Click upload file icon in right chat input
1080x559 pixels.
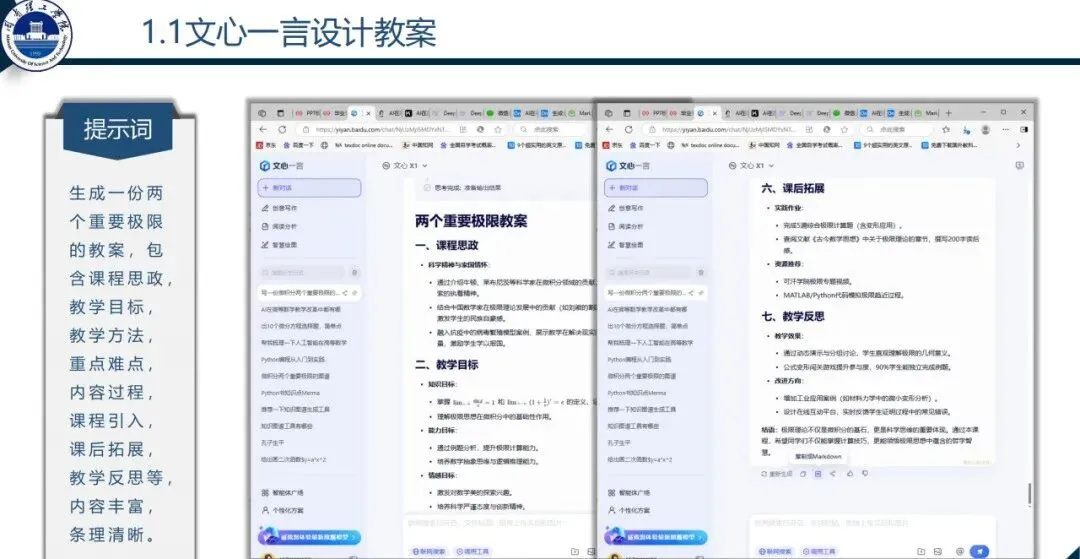(x=922, y=551)
